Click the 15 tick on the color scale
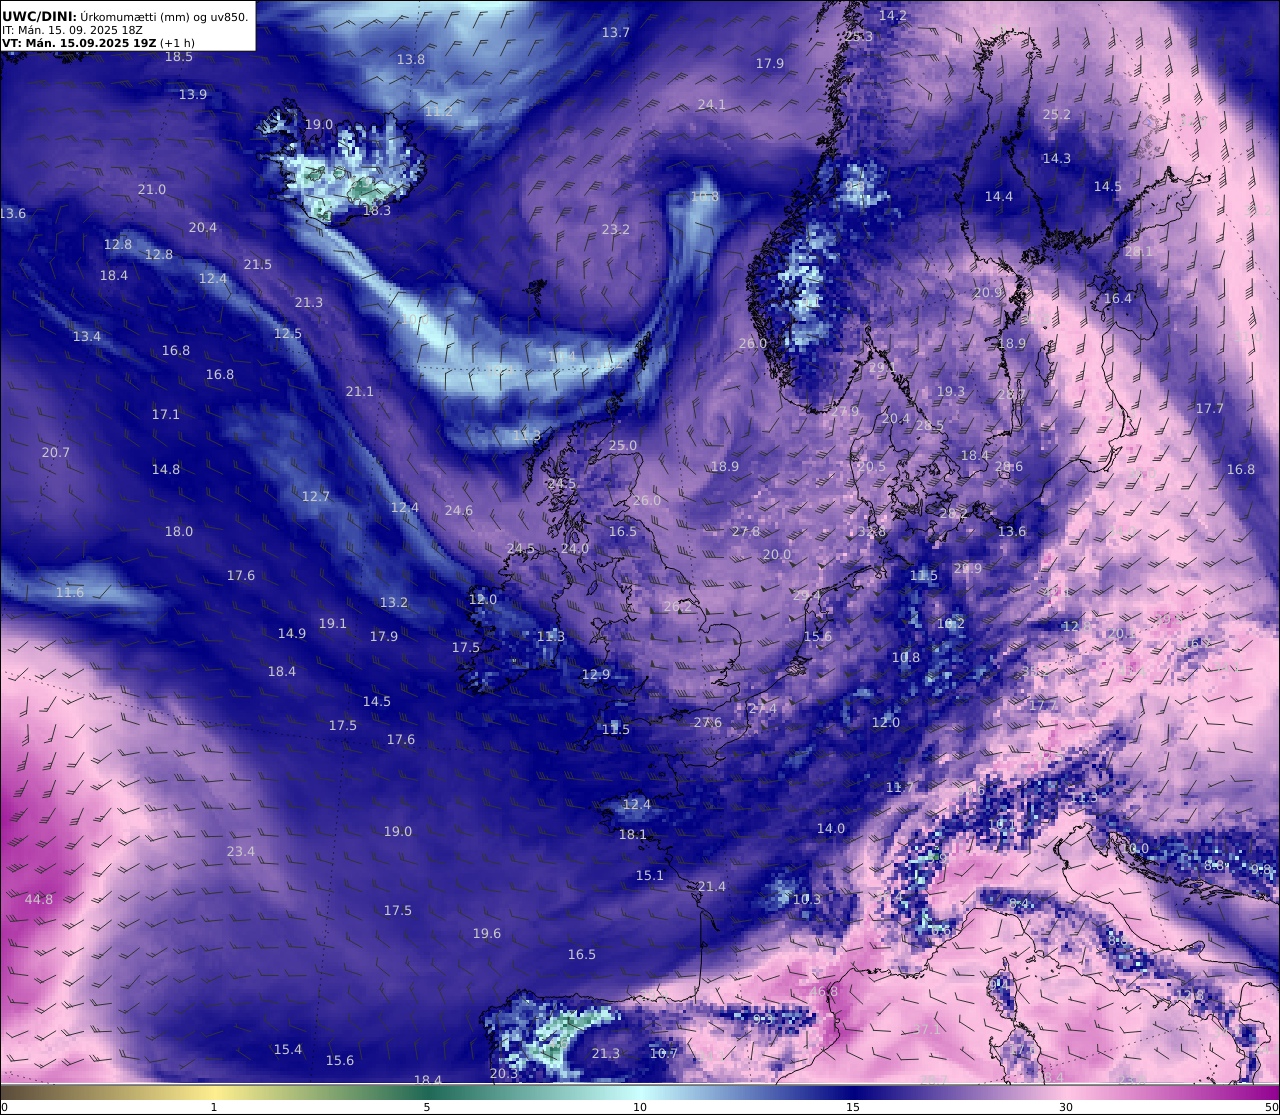 pyautogui.click(x=853, y=1107)
